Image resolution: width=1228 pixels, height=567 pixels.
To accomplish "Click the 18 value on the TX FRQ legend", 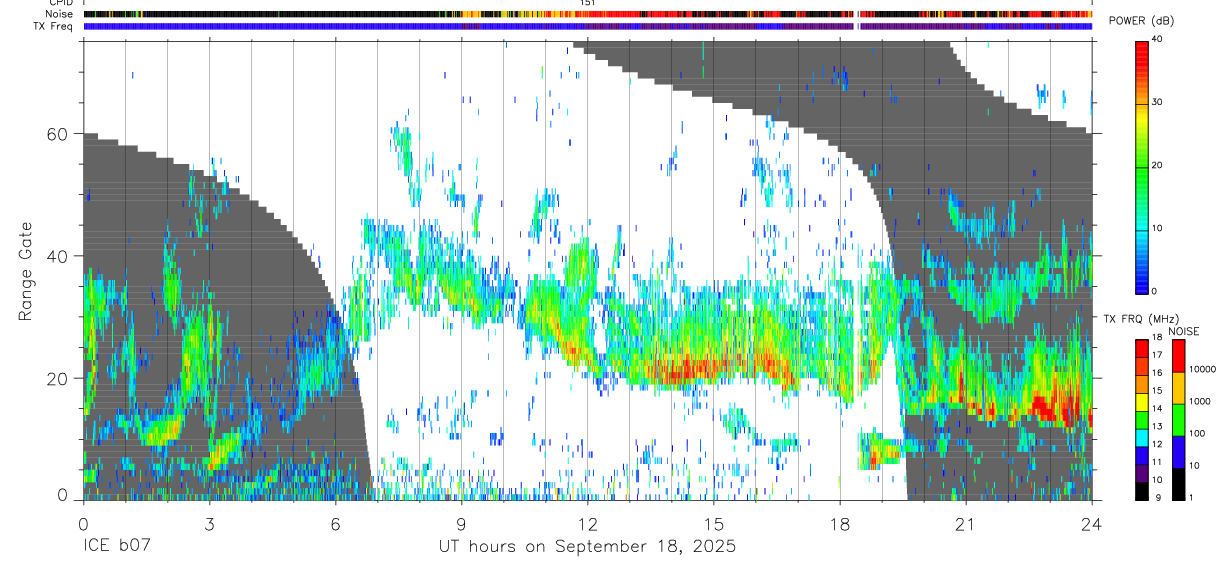I will coord(1158,340).
